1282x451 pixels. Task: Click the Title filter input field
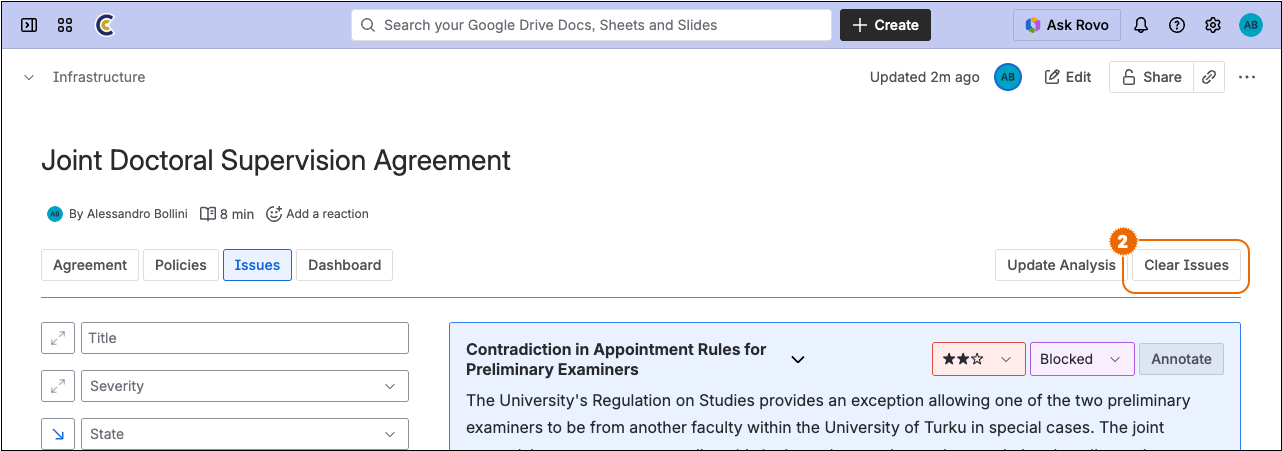pos(244,338)
